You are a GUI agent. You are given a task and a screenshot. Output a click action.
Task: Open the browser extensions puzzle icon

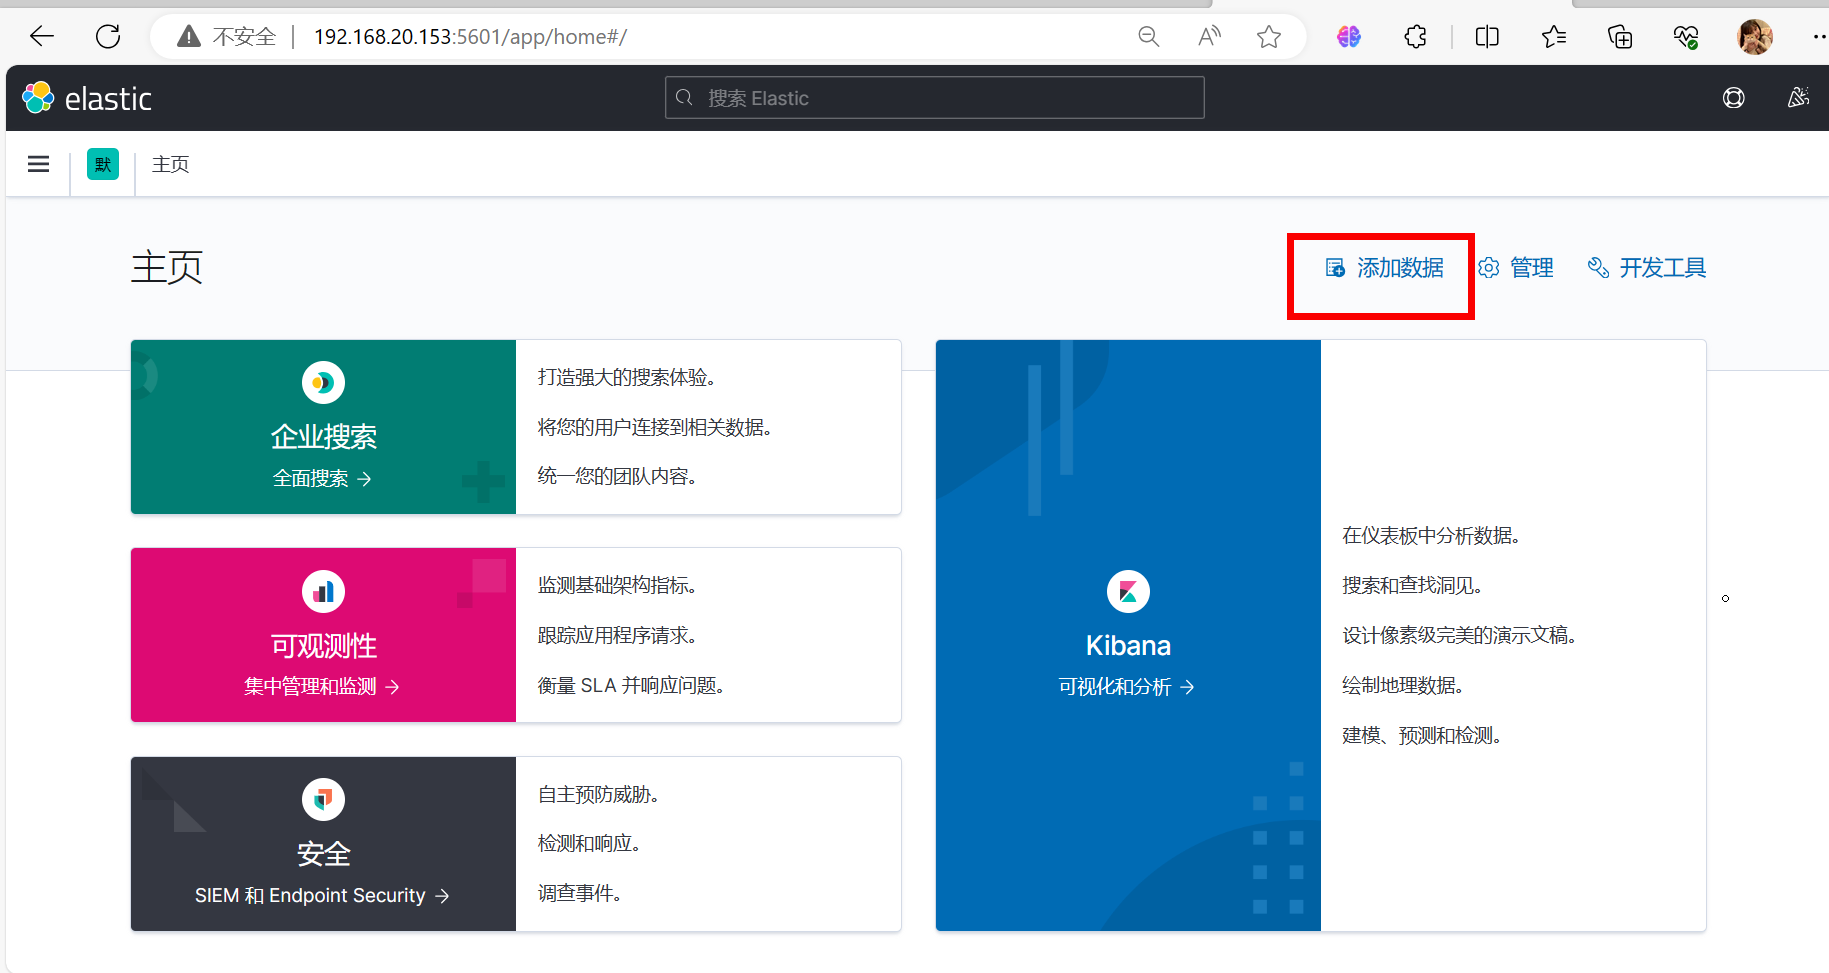point(1415,37)
